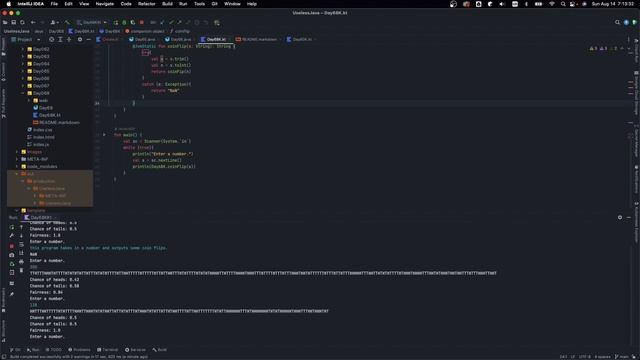The height and width of the screenshot is (360, 640).
Task: Click the Save All toolbar icon
Action: pos(13,22)
